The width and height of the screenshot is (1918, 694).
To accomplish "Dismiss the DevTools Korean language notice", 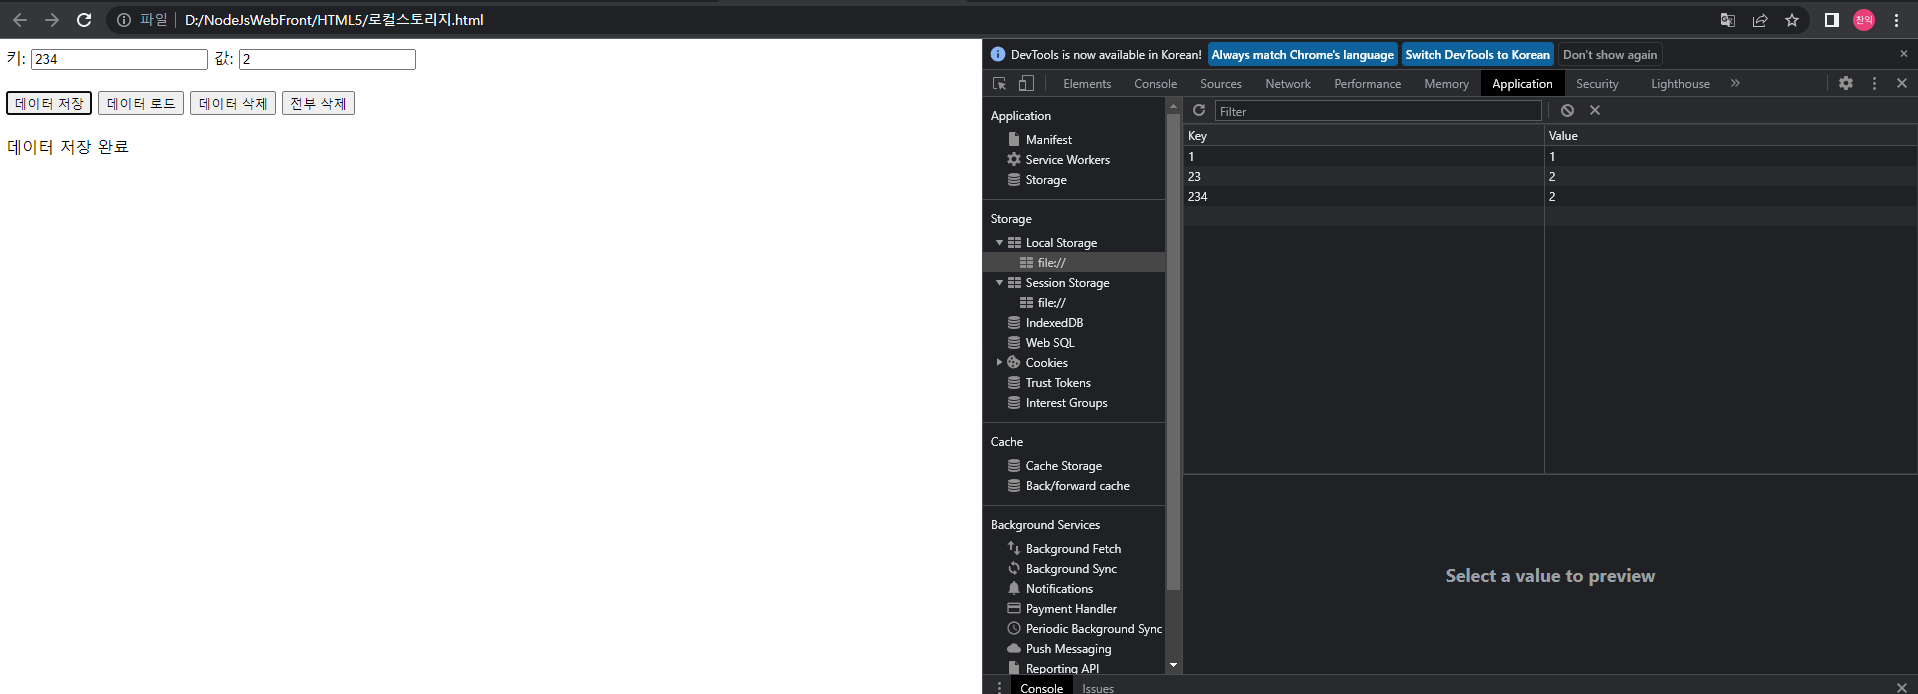I will pyautogui.click(x=1903, y=54).
